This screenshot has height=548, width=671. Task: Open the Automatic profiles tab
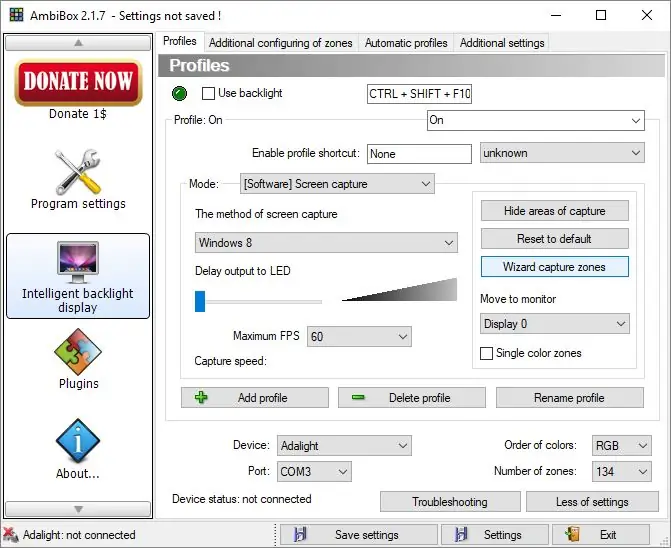point(406,43)
